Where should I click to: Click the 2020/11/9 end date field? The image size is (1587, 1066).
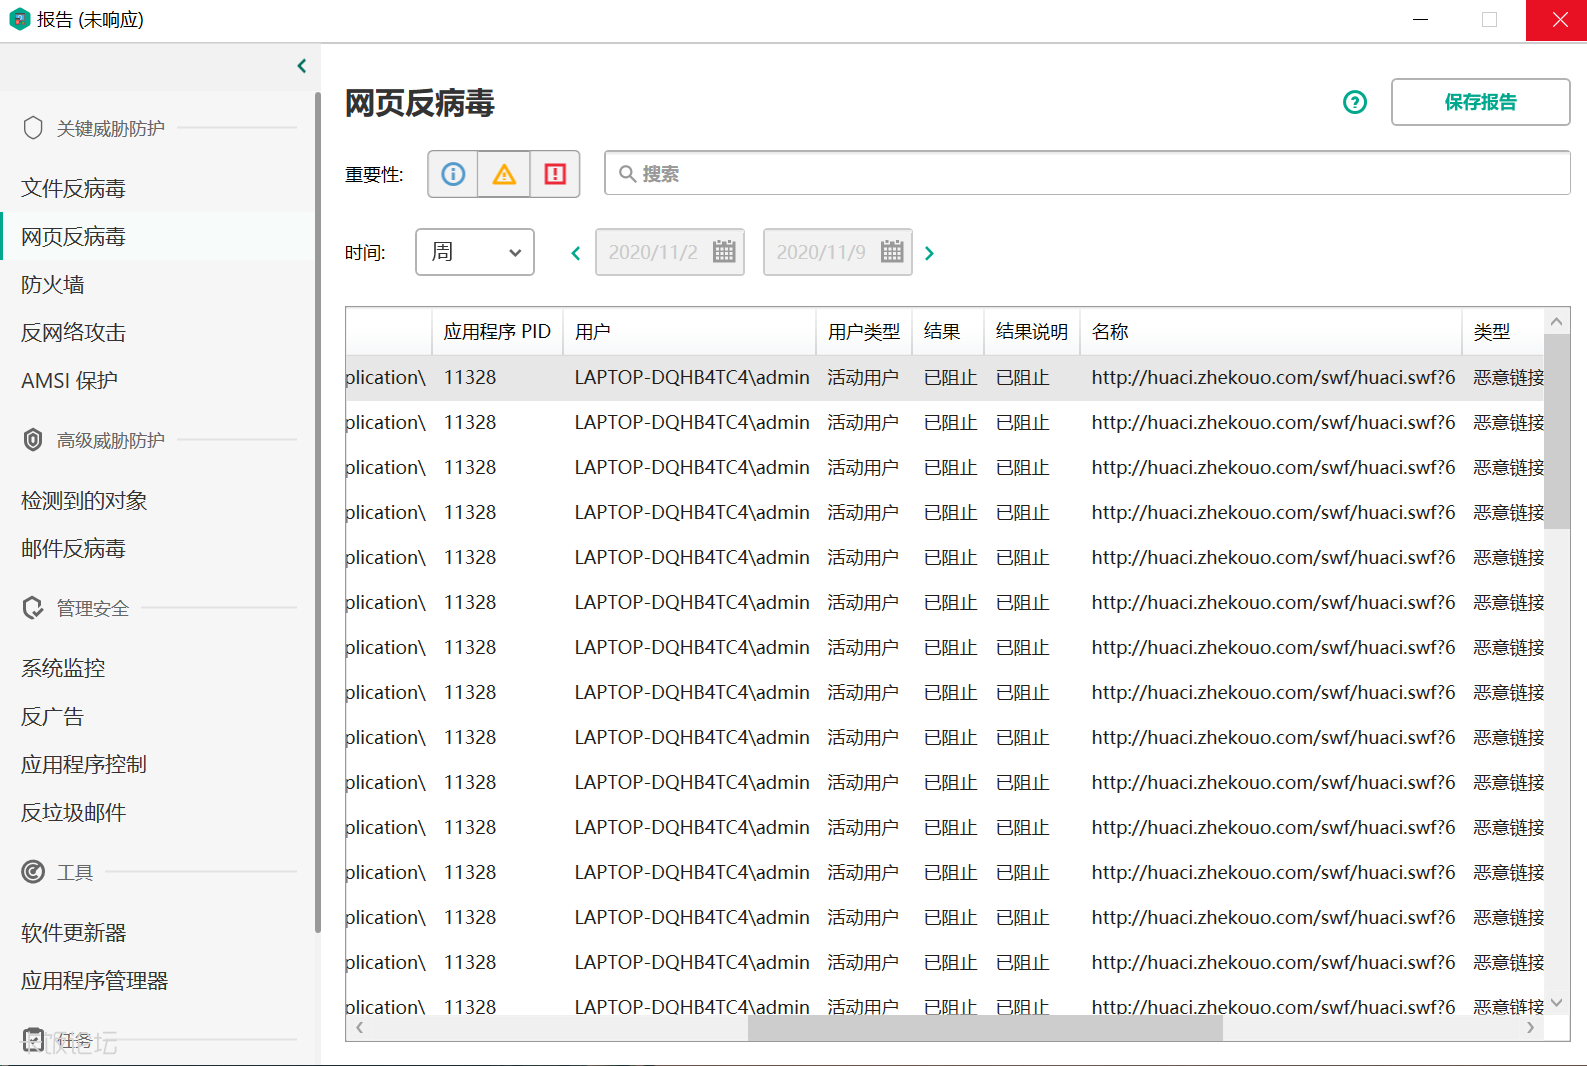[838, 252]
